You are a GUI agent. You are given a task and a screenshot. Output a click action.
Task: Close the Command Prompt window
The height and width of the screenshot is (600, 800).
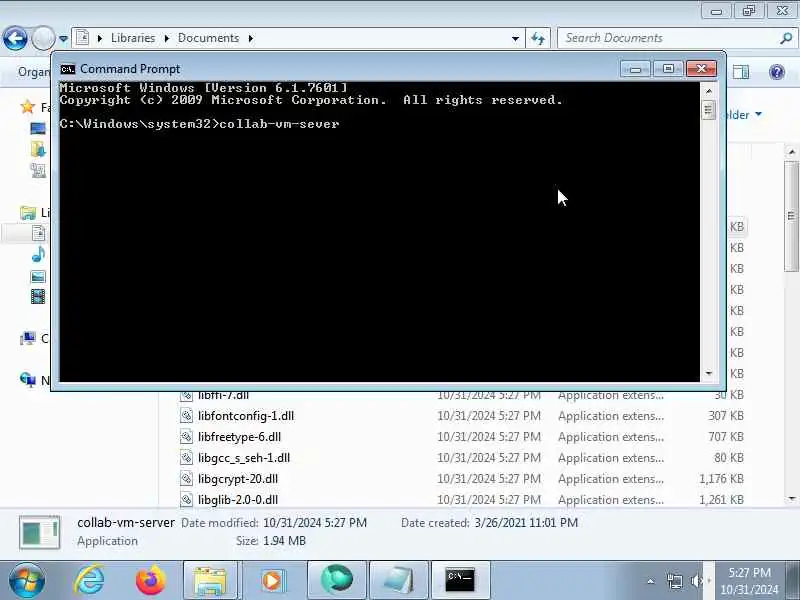click(x=701, y=68)
